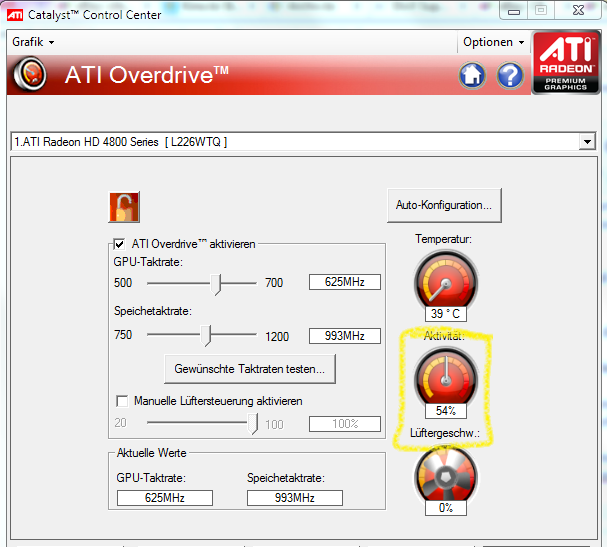The height and width of the screenshot is (547, 607).
Task: Click the Auto-Konfiguration... button
Action: point(444,205)
